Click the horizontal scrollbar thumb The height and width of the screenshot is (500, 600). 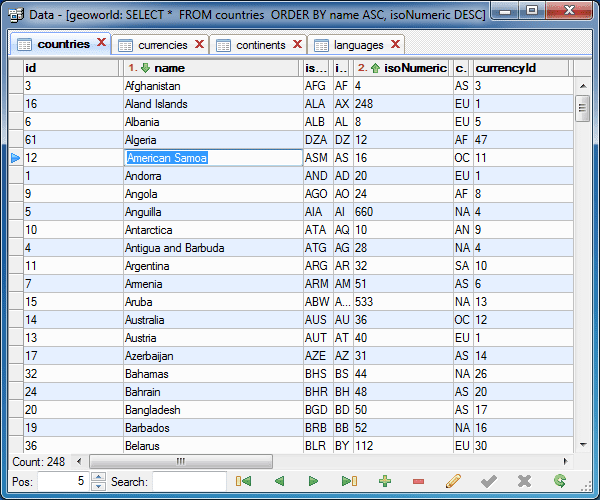181,461
